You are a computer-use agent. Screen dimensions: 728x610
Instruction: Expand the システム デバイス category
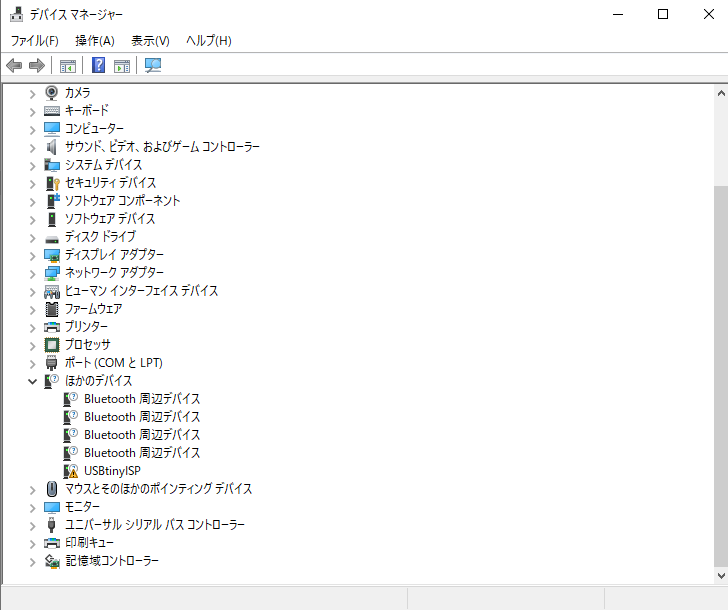pyautogui.click(x=32, y=166)
